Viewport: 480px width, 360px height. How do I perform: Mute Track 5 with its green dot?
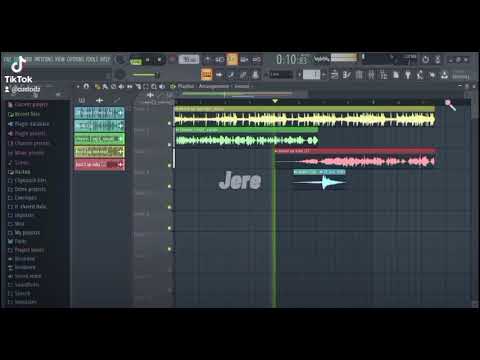tap(169, 207)
